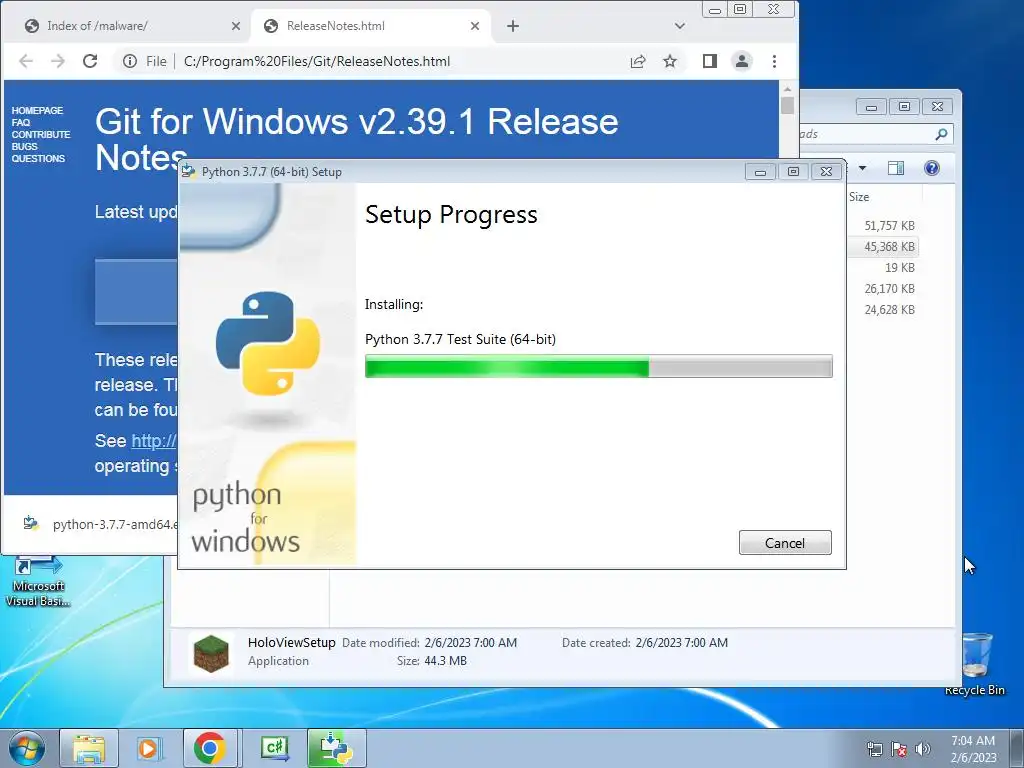Screen dimensions: 1024x768
Task: Click Date created value in details pane
Action: (x=681, y=643)
